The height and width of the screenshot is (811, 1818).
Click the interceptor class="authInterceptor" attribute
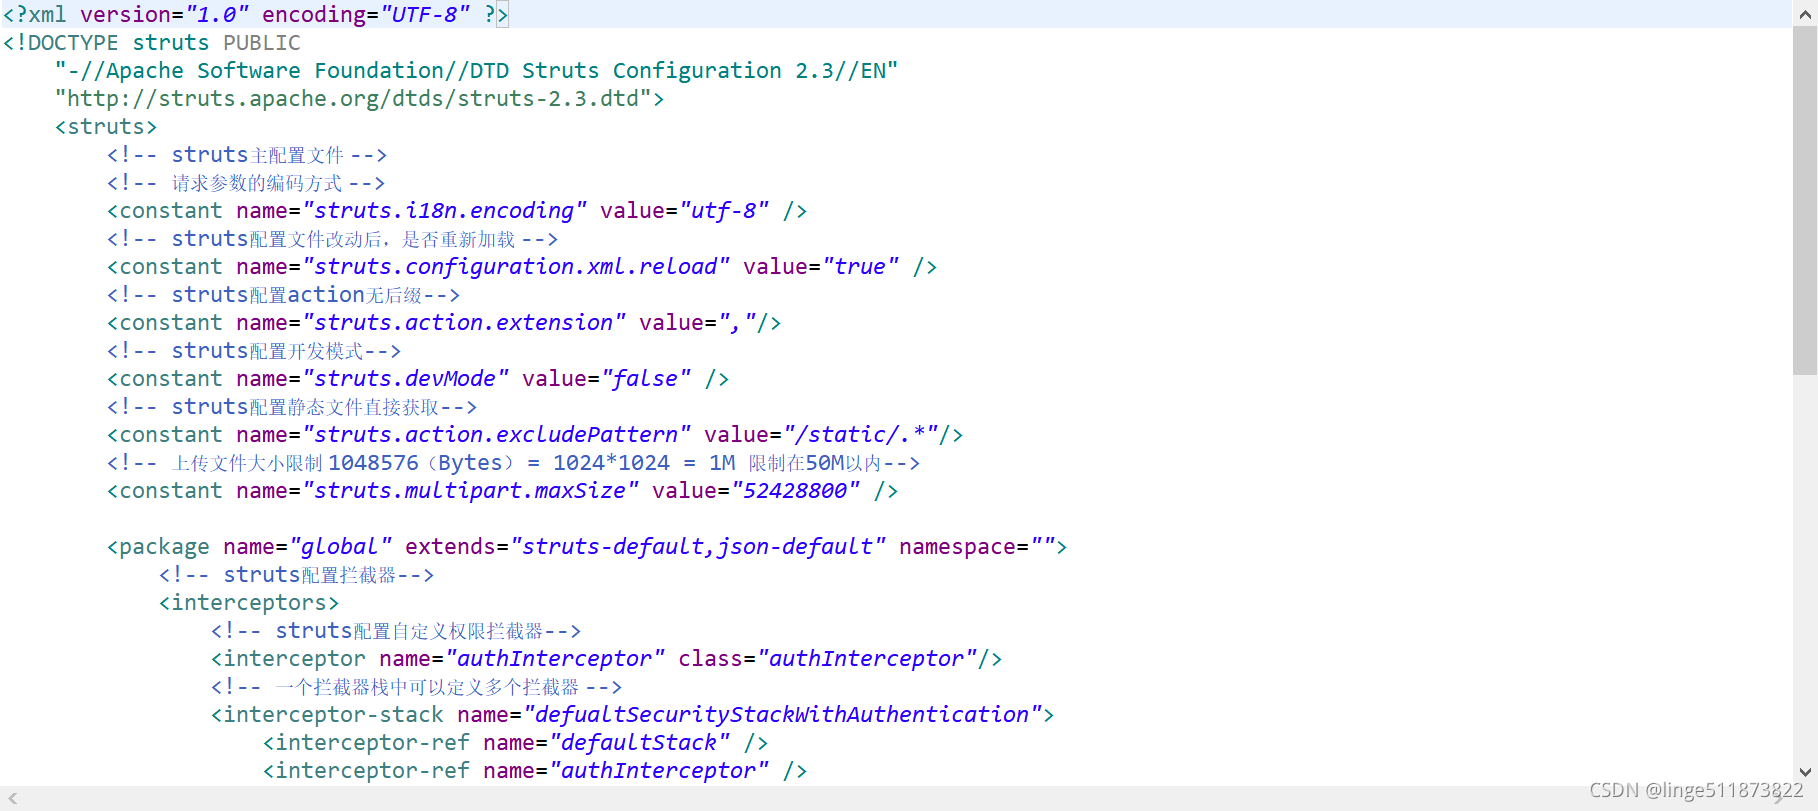coord(828,659)
